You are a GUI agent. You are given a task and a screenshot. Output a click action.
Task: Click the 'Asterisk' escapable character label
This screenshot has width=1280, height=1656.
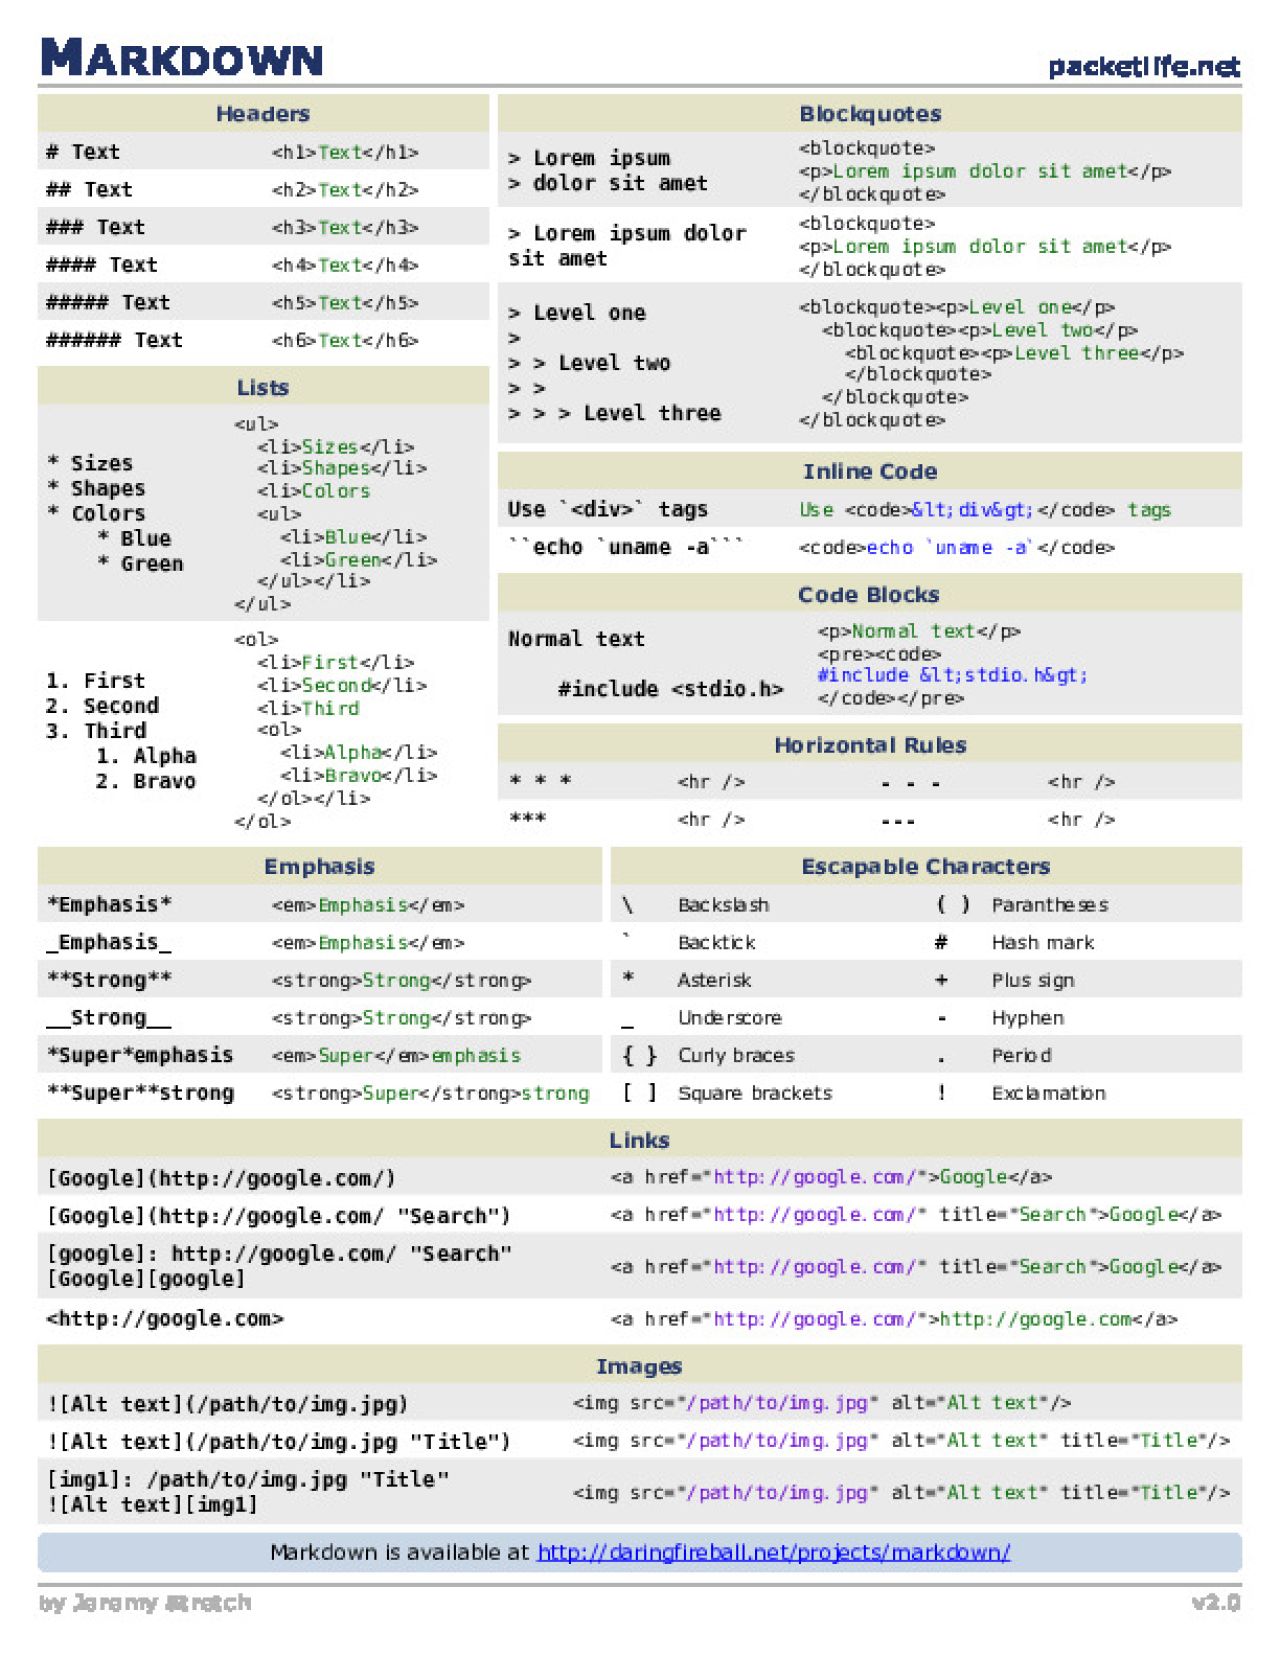click(x=714, y=980)
